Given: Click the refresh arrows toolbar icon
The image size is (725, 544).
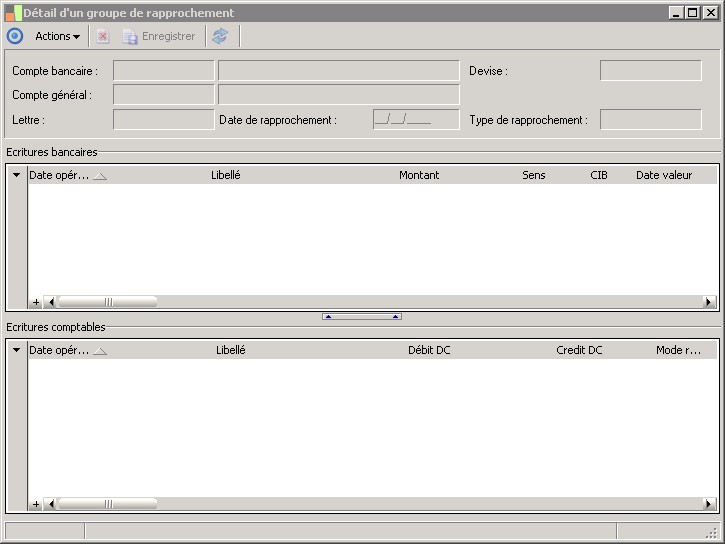Looking at the screenshot, I should (x=220, y=36).
